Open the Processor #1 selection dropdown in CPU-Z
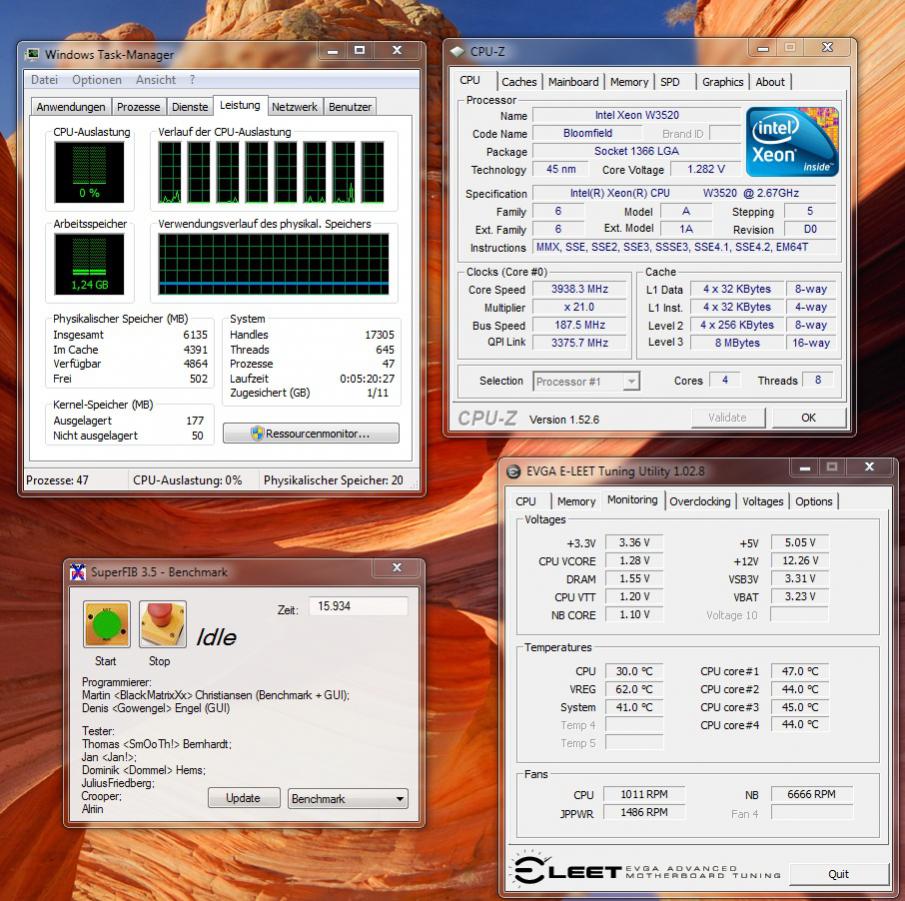This screenshot has width=905, height=901. [x=586, y=381]
